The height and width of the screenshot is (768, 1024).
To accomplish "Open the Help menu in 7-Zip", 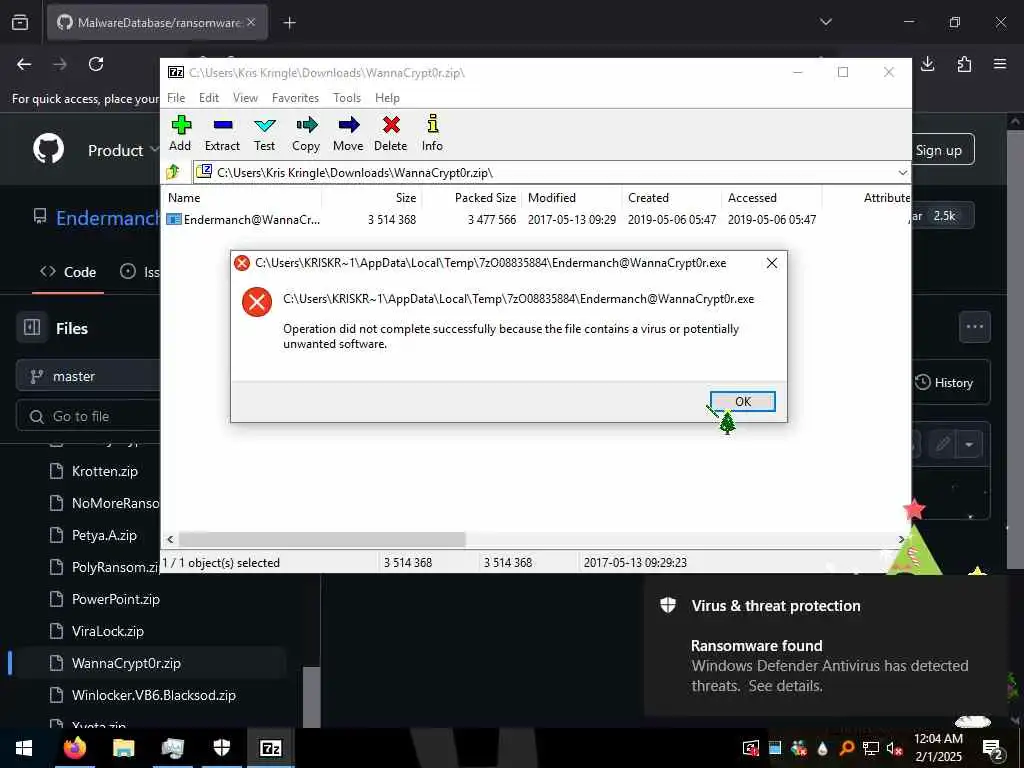I will [387, 98].
